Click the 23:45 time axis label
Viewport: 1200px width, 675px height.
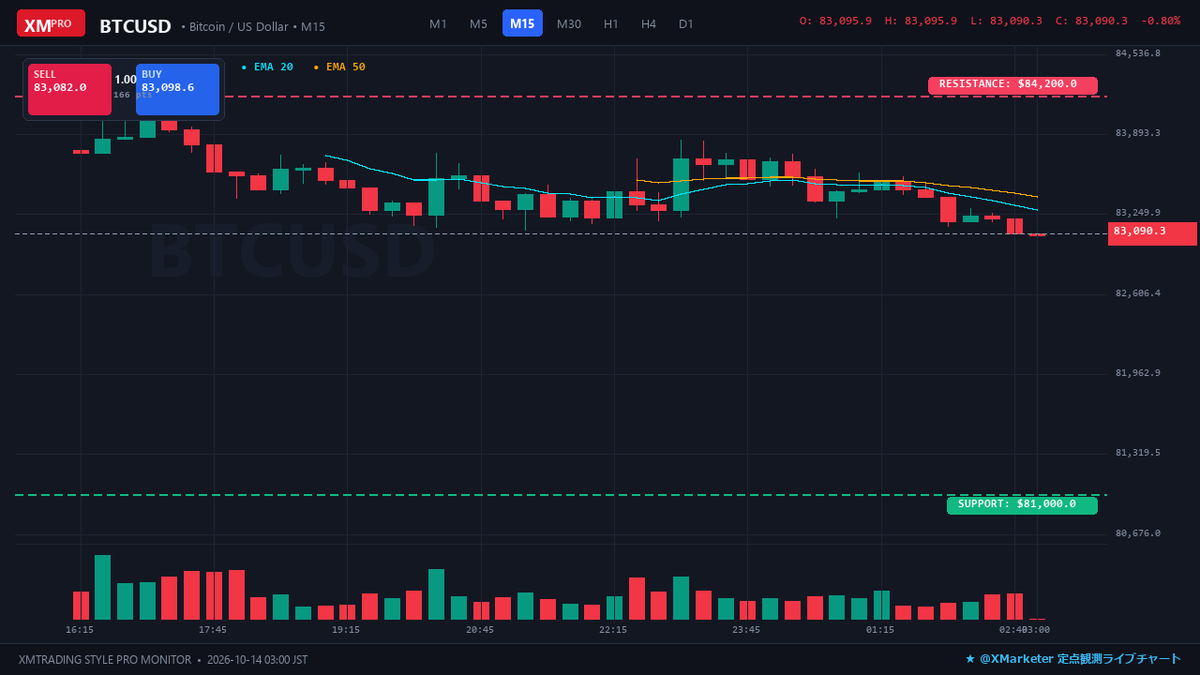click(x=746, y=630)
